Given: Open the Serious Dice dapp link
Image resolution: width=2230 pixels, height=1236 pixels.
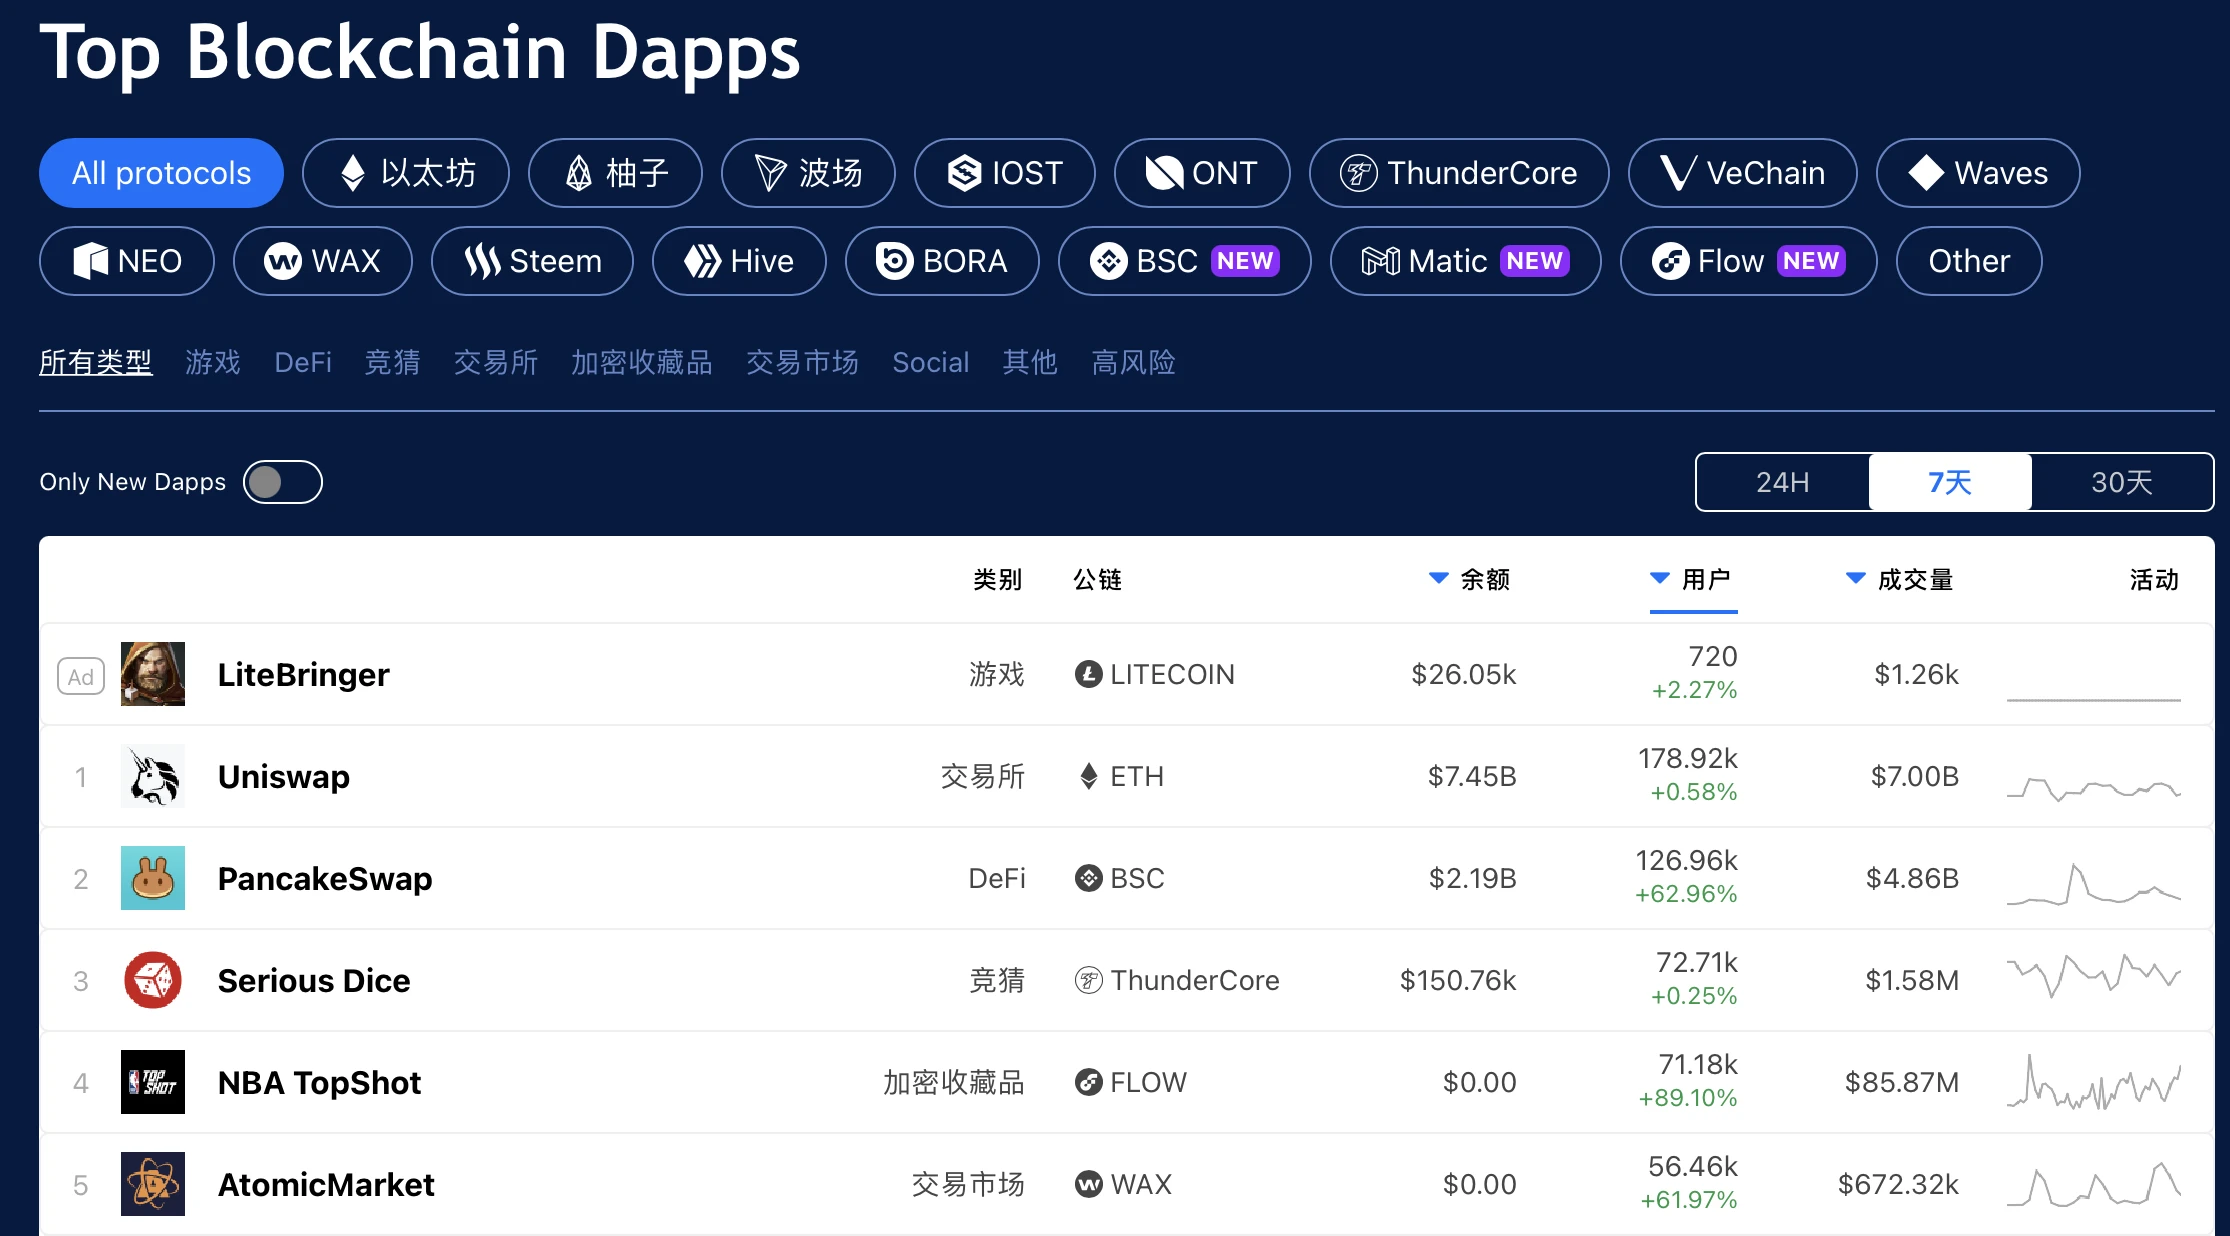Looking at the screenshot, I should (x=314, y=981).
